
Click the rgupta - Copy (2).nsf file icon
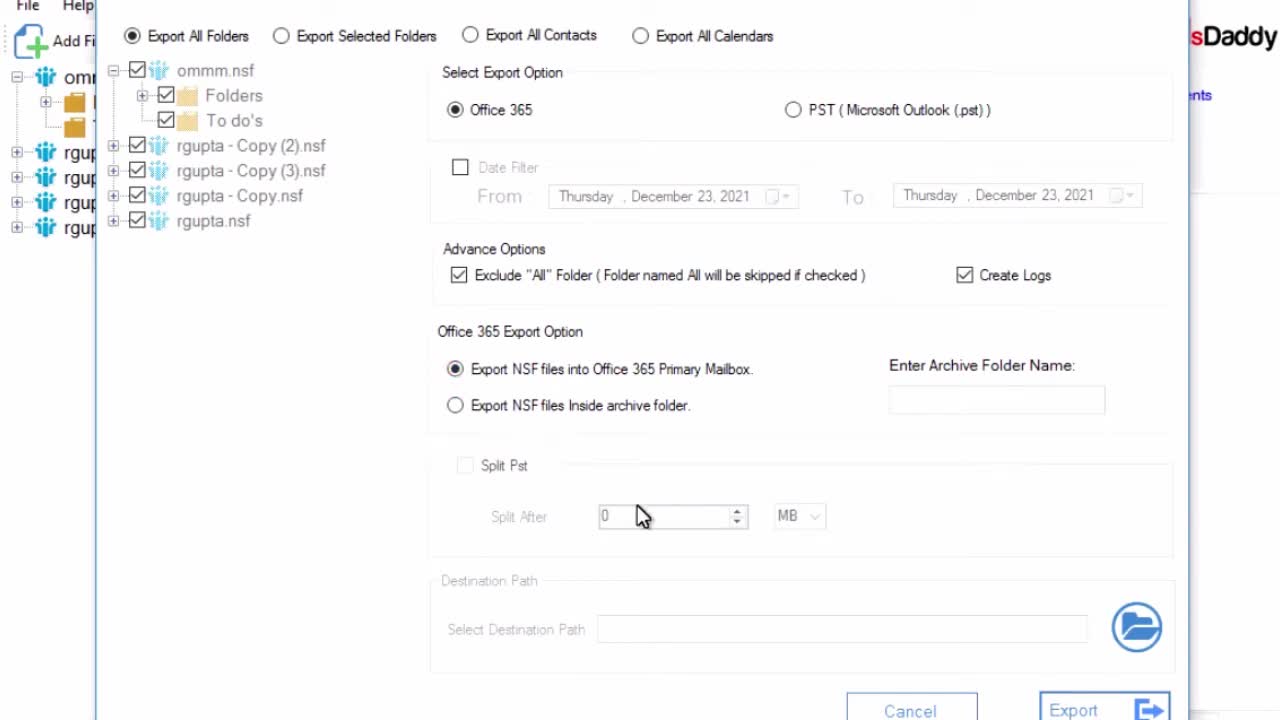pos(159,146)
